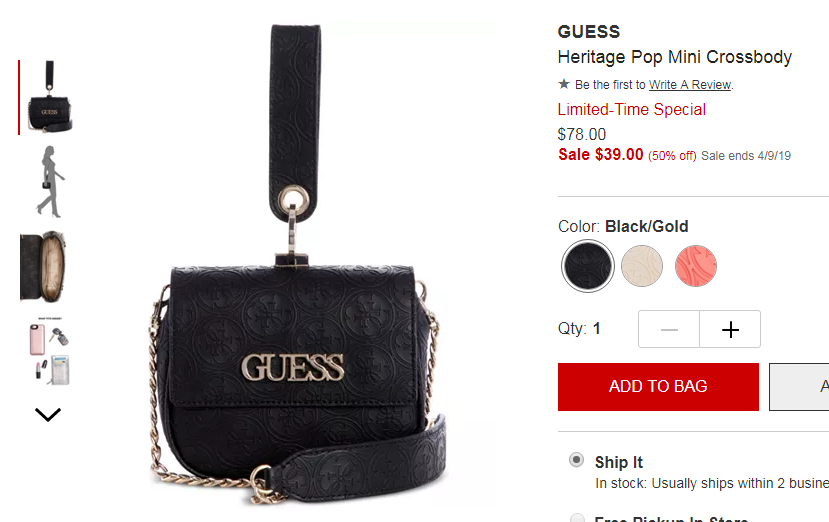This screenshot has height=522, width=829.
Task: Click the GUESS brand name heading
Action: tap(588, 32)
